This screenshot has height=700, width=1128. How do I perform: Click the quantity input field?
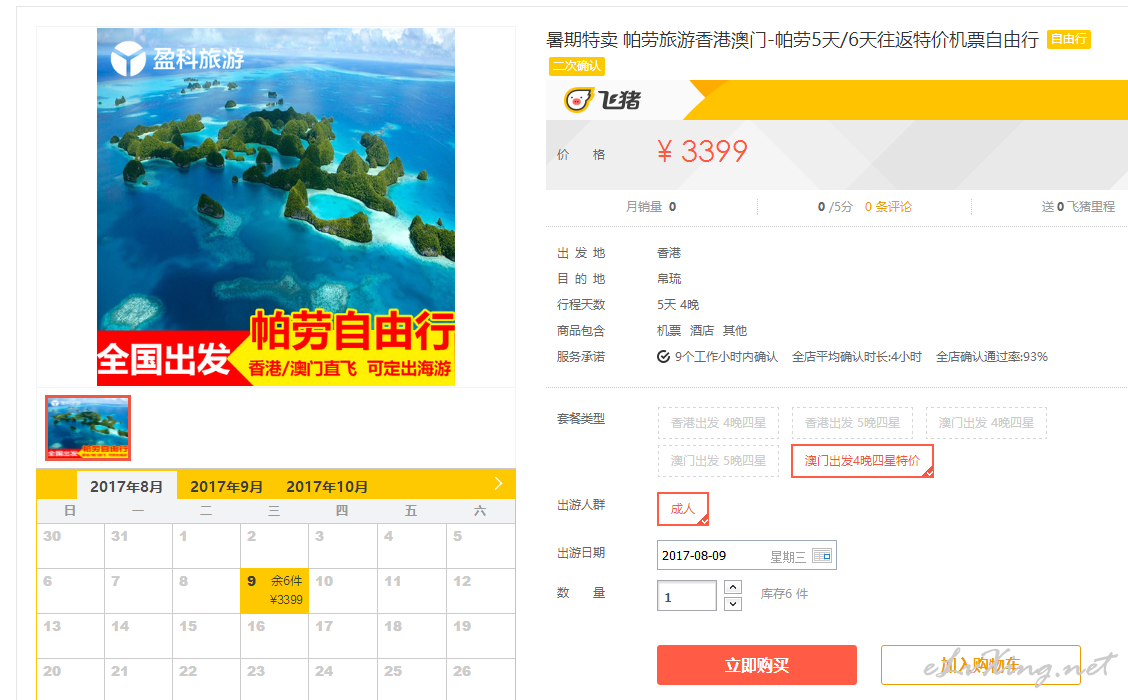click(x=686, y=596)
